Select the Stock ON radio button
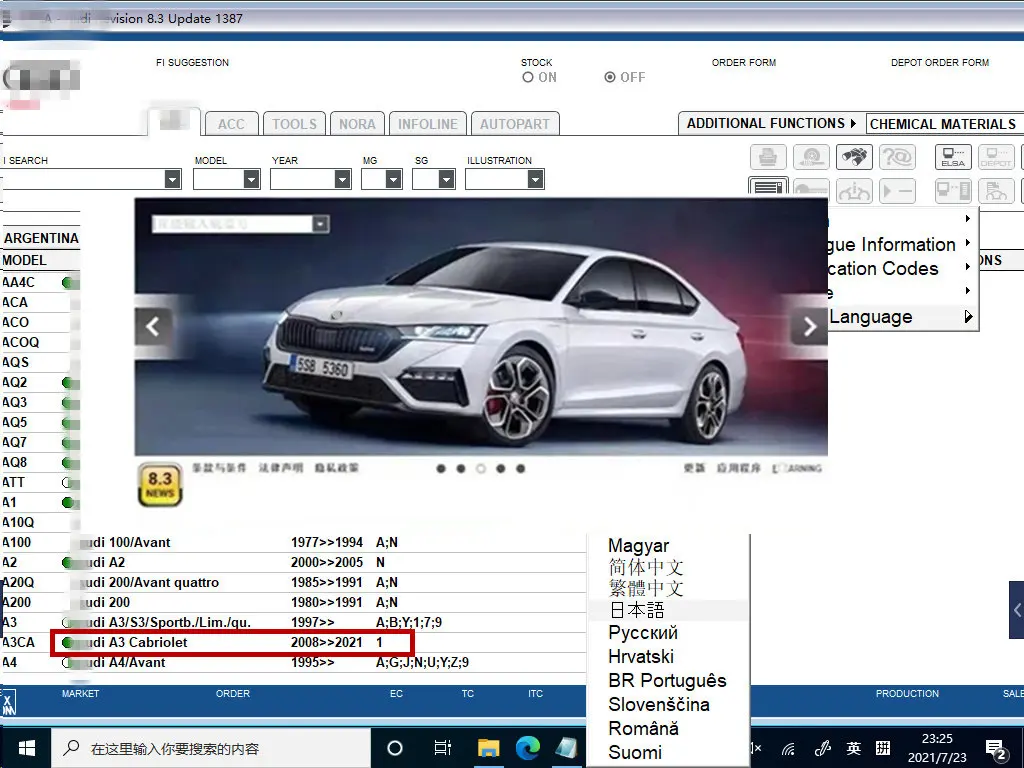The image size is (1024, 768). click(x=528, y=77)
